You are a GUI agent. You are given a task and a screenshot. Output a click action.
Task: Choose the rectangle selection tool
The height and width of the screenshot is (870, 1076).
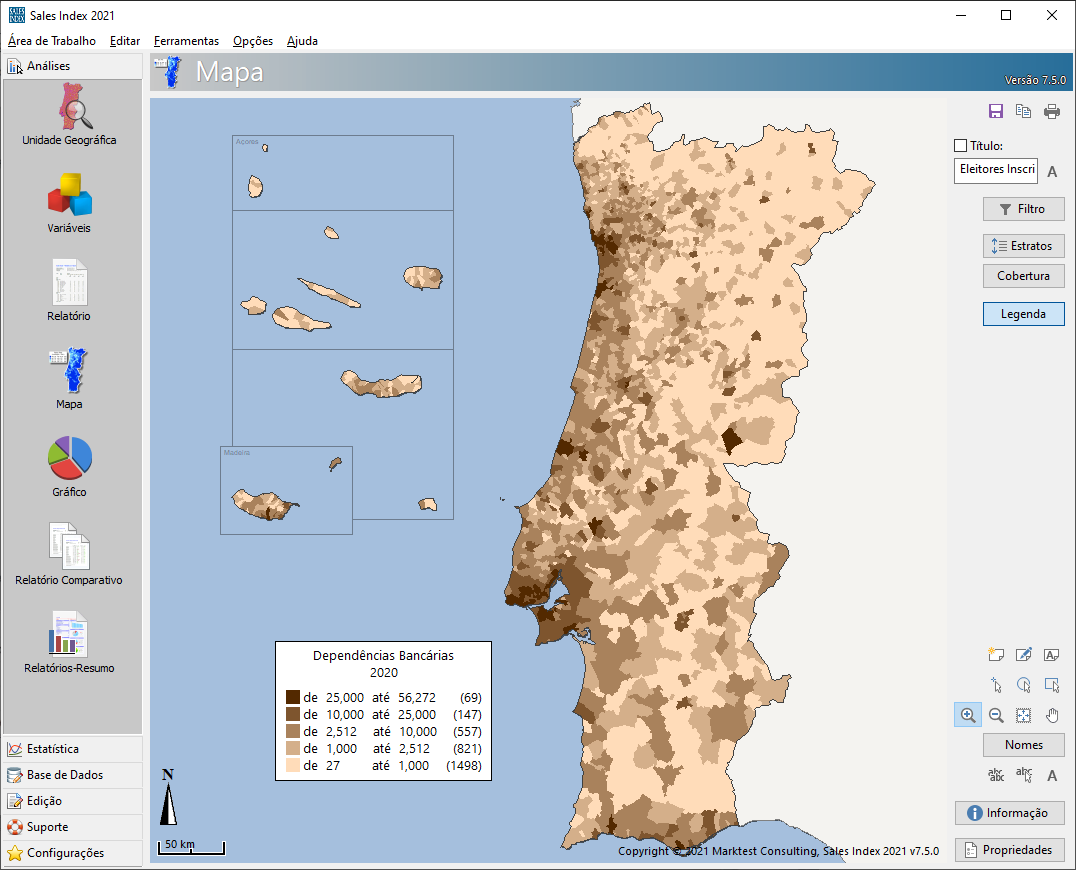point(1051,685)
